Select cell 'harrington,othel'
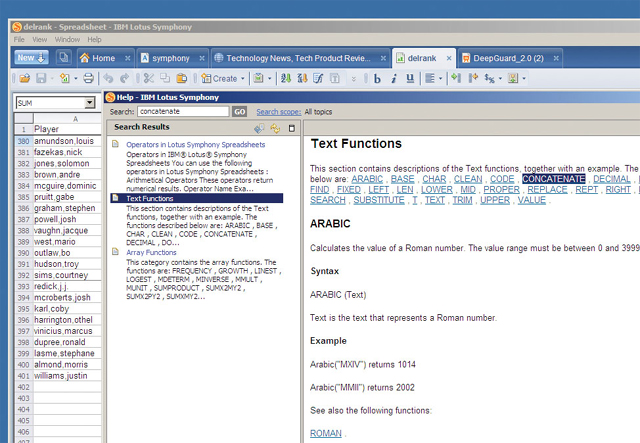 (x=67, y=320)
